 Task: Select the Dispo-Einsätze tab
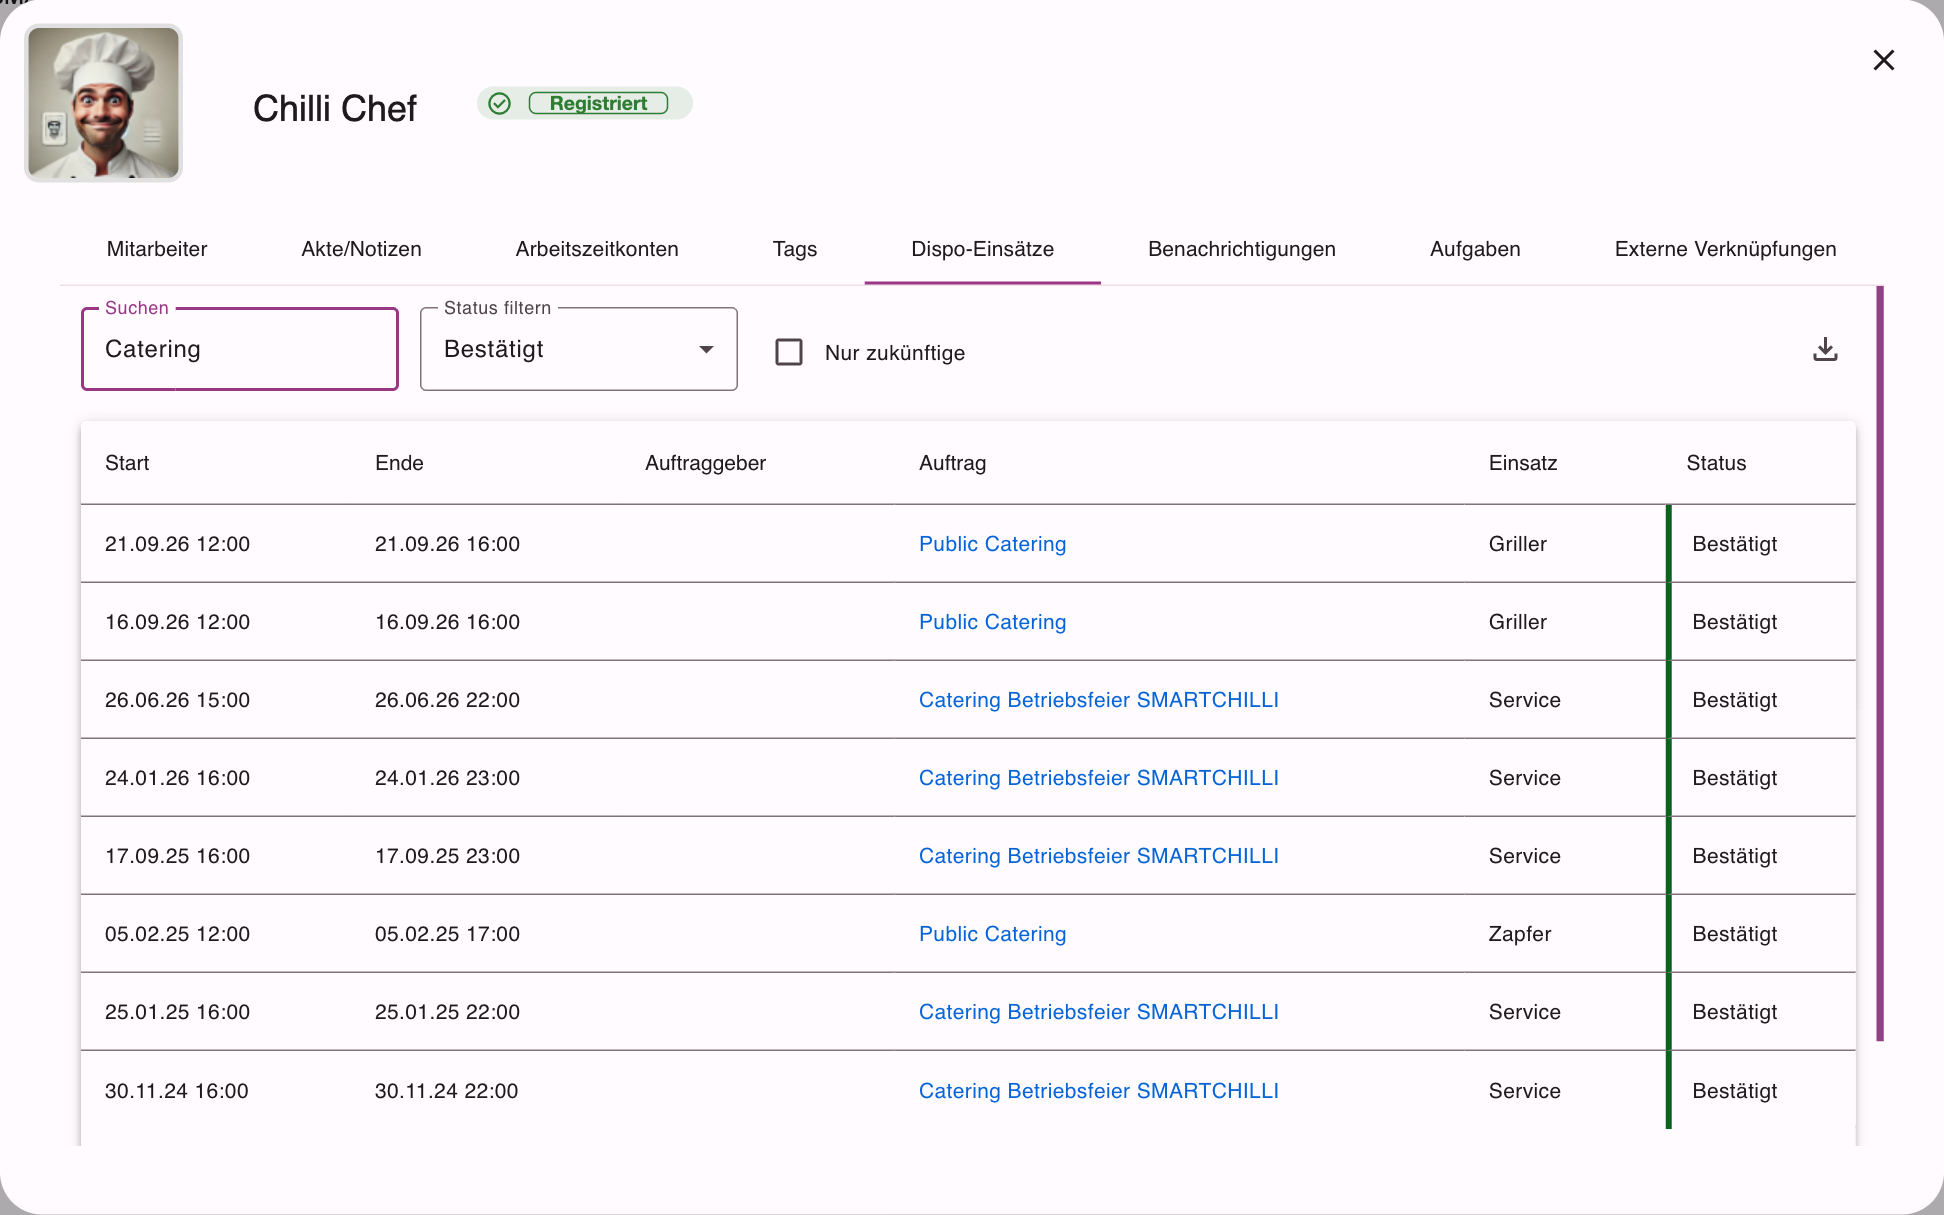point(982,249)
